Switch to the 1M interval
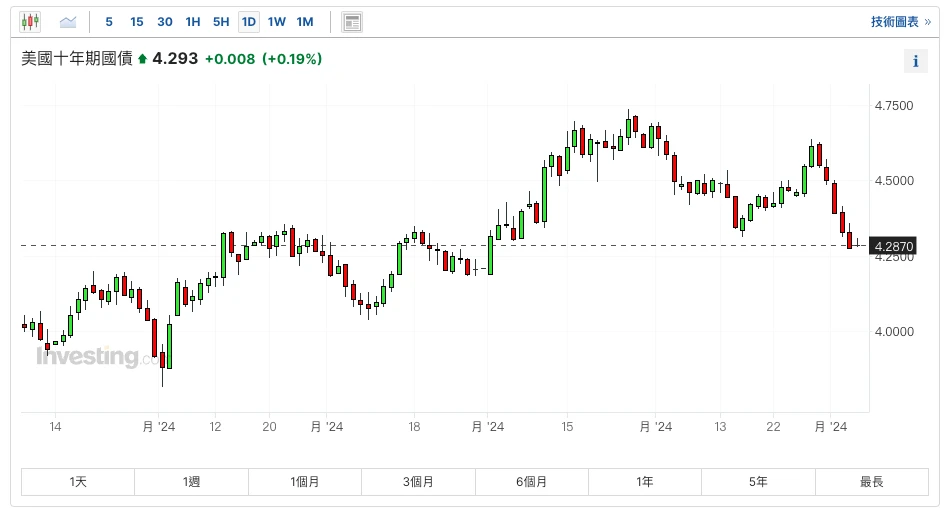 305,21
